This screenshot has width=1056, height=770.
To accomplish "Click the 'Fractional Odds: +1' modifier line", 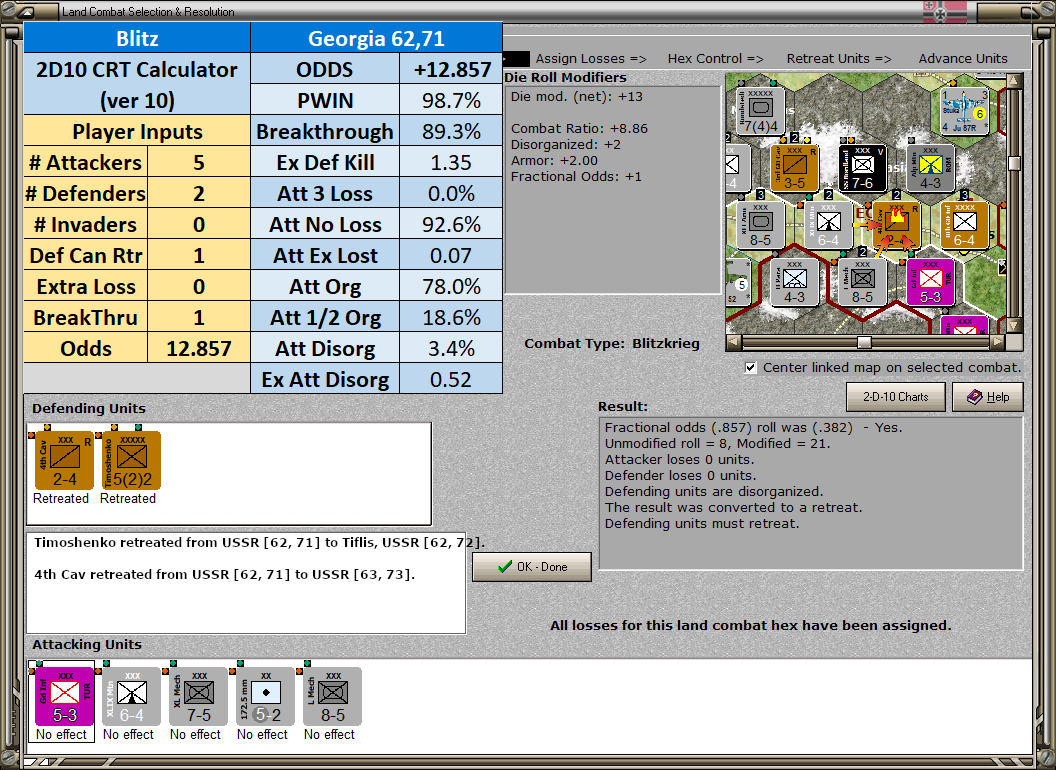I will (576, 177).
